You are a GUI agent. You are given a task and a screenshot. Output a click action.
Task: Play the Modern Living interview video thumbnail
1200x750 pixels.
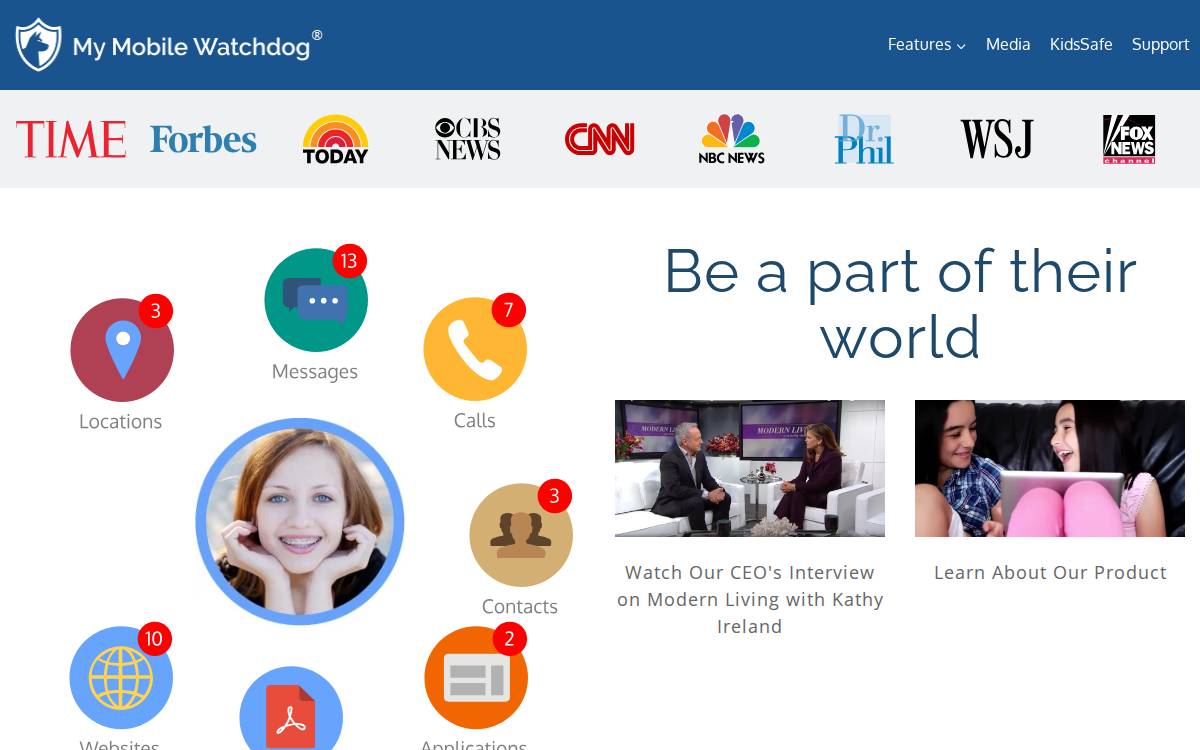[750, 468]
